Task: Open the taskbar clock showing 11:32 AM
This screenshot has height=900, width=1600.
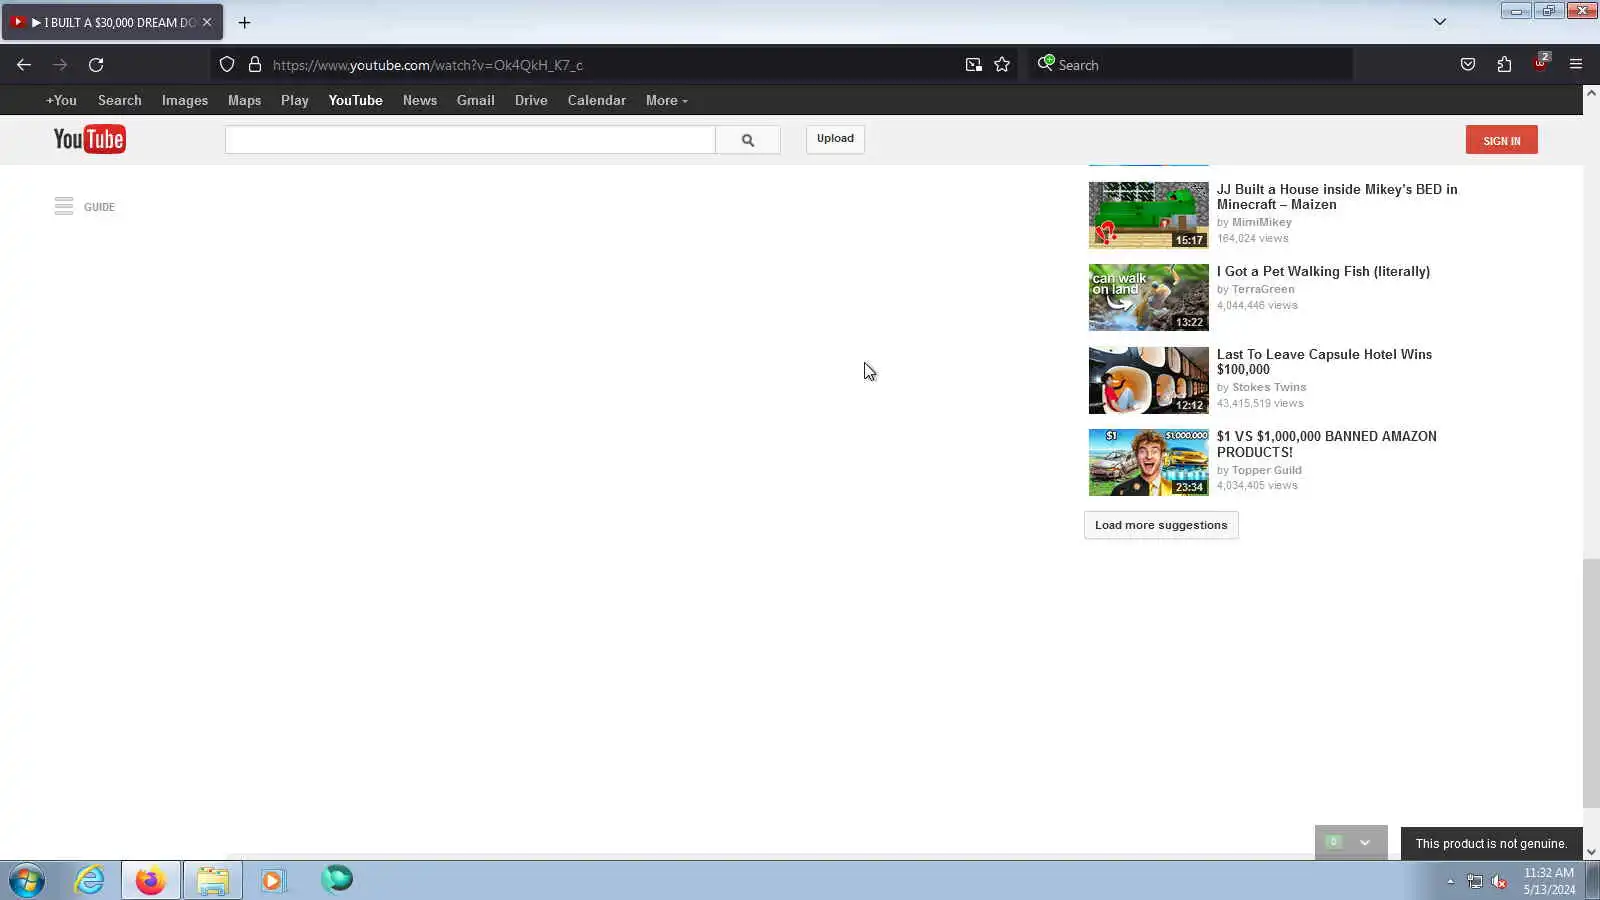Action: [1549, 881]
